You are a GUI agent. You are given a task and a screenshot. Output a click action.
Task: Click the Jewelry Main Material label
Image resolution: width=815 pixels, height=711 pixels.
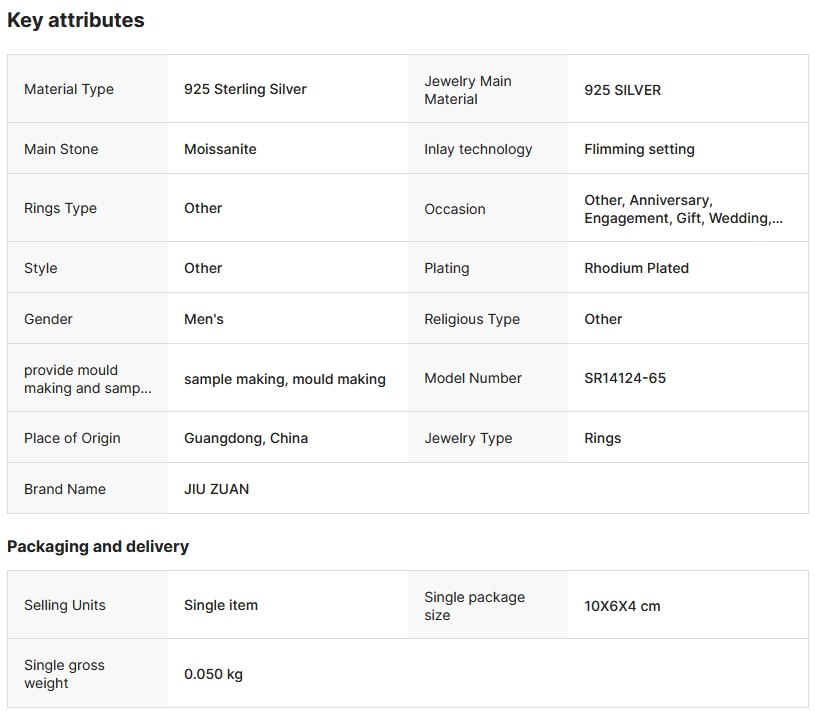pos(467,90)
